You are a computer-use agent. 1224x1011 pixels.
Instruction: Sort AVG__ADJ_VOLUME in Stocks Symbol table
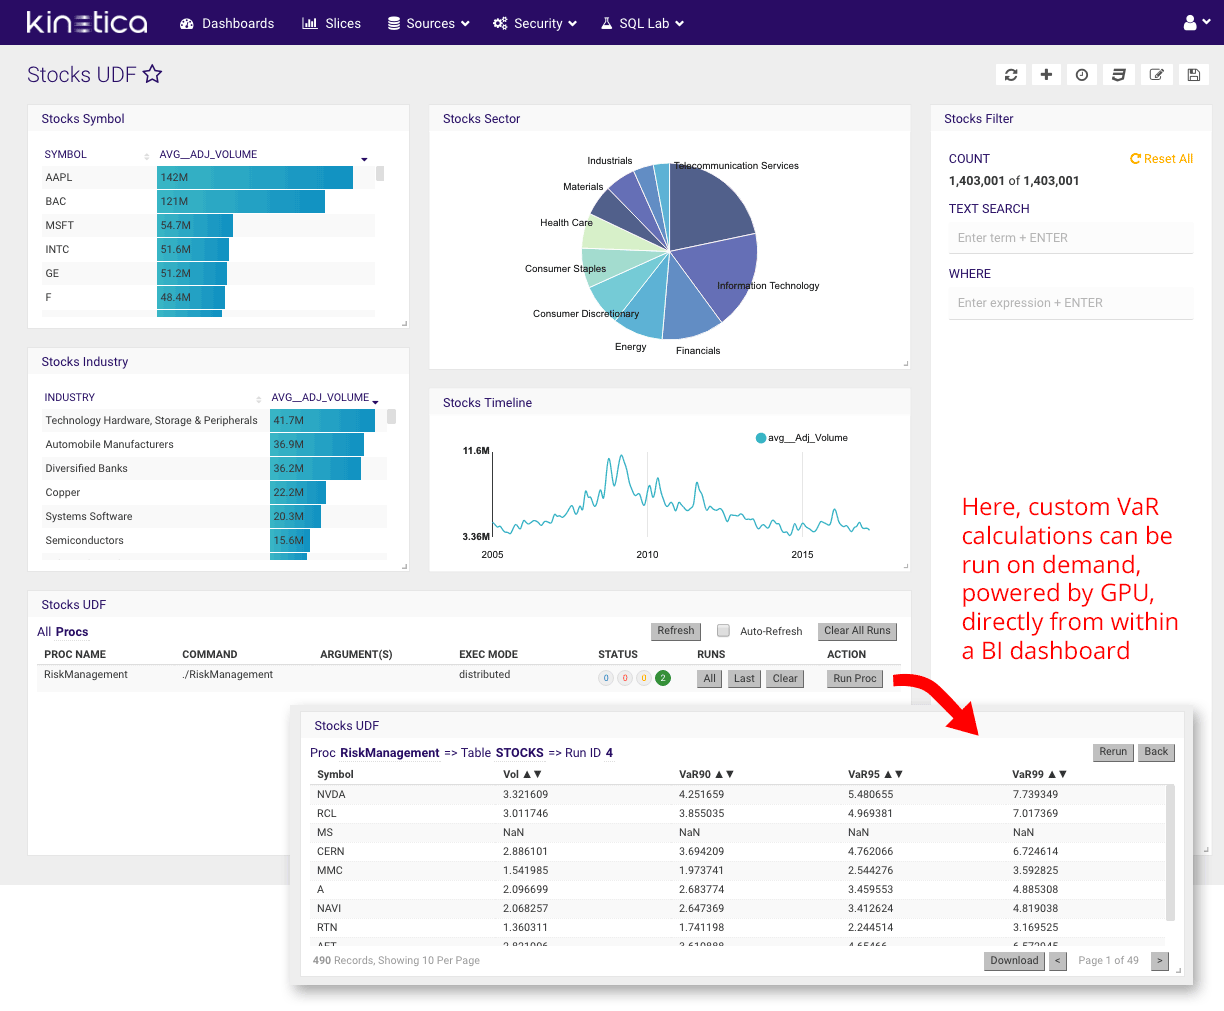[364, 158]
